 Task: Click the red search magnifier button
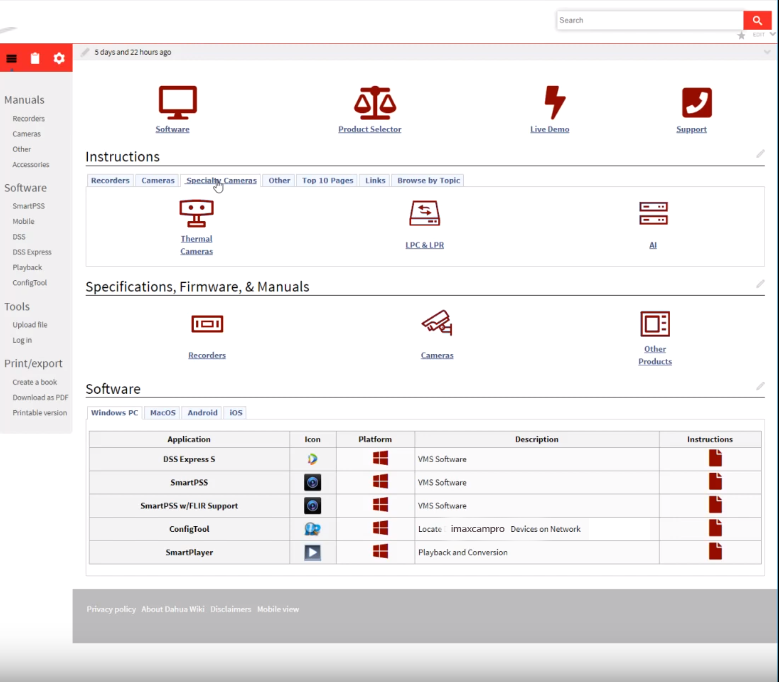point(757,20)
